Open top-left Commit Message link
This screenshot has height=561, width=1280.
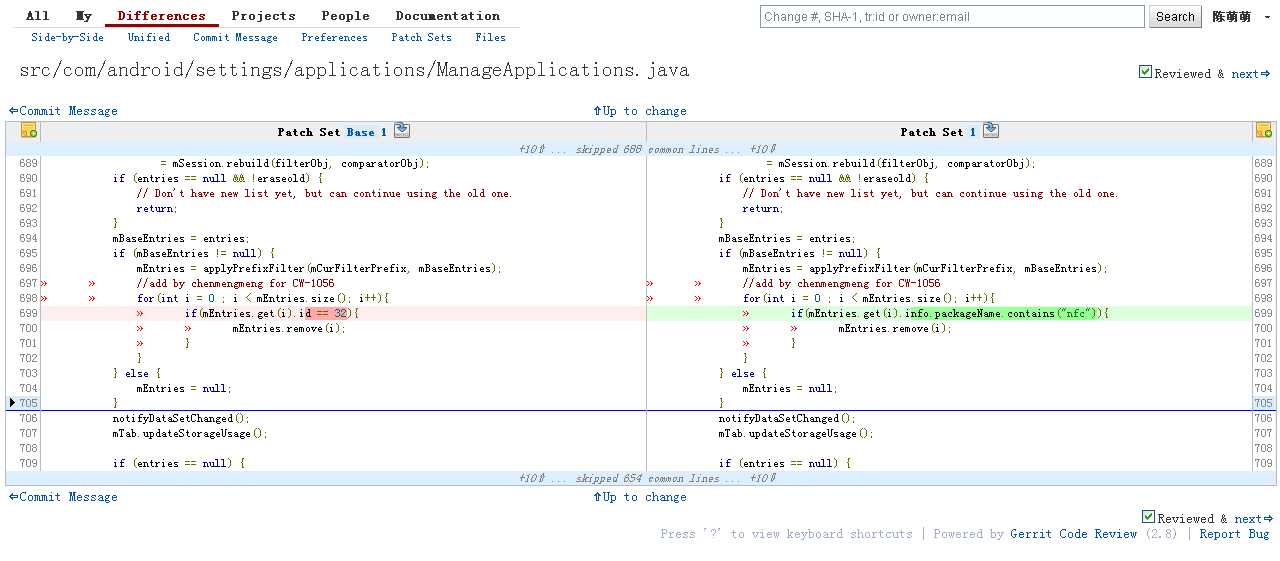pyautogui.click(x=63, y=111)
